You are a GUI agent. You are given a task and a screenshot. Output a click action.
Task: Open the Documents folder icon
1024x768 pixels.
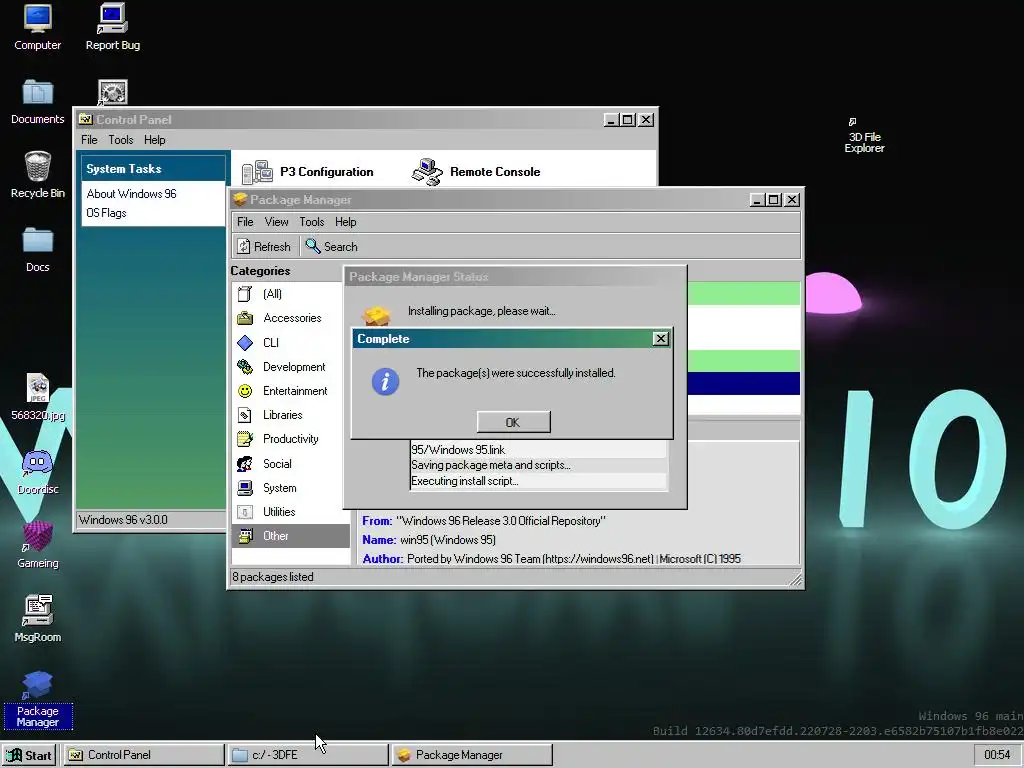pyautogui.click(x=37, y=102)
